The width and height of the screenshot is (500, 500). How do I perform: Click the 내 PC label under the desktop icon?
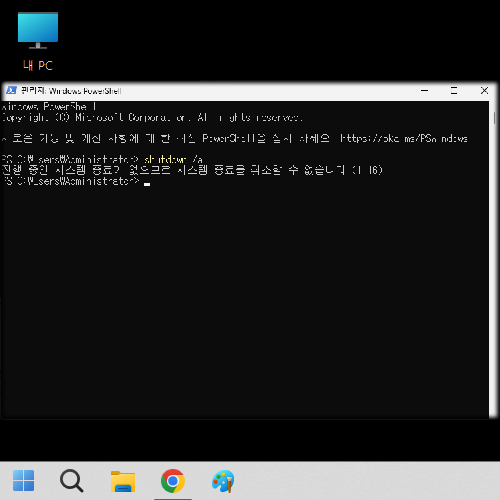tap(38, 65)
